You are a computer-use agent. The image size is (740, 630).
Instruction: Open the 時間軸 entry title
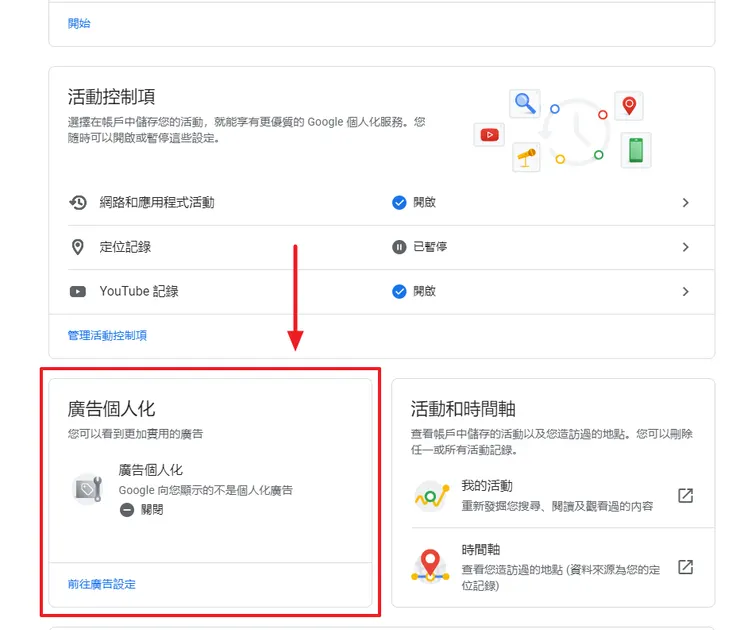click(481, 550)
